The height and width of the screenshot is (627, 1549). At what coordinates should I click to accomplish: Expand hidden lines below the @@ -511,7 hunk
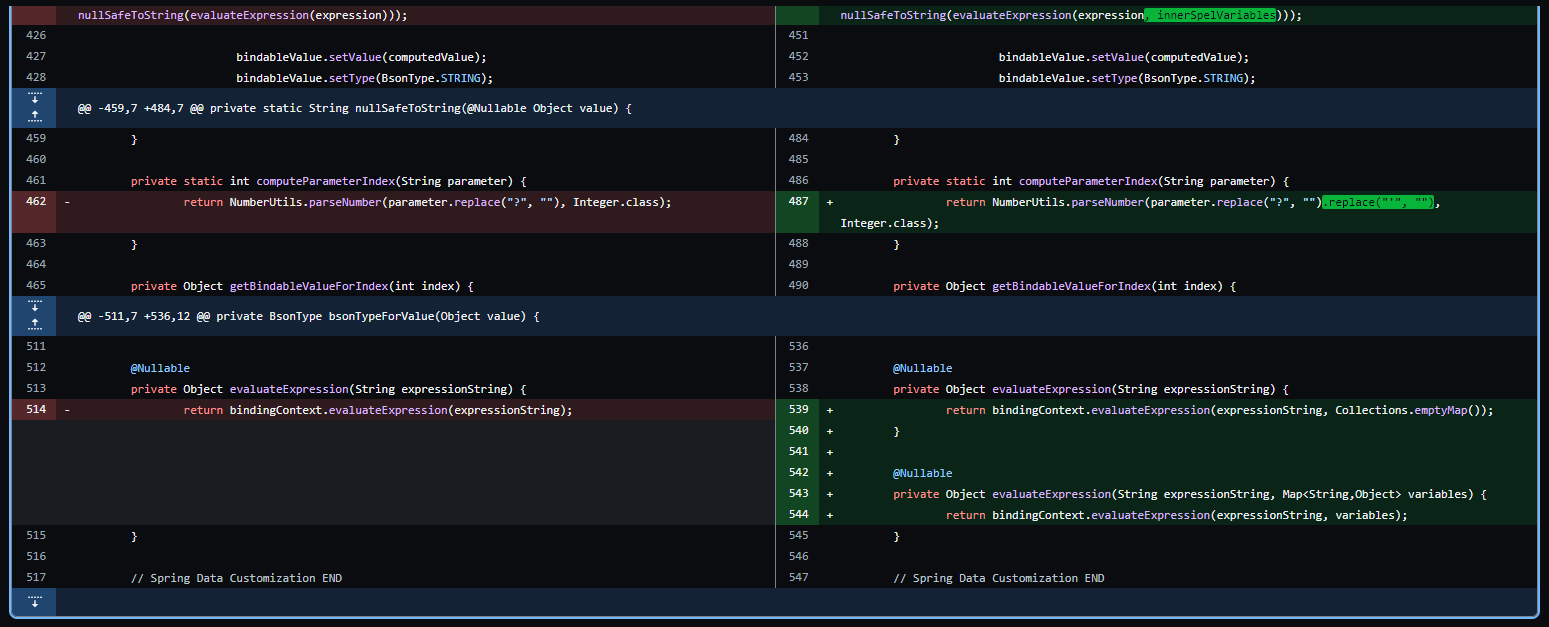pyautogui.click(x=35, y=308)
